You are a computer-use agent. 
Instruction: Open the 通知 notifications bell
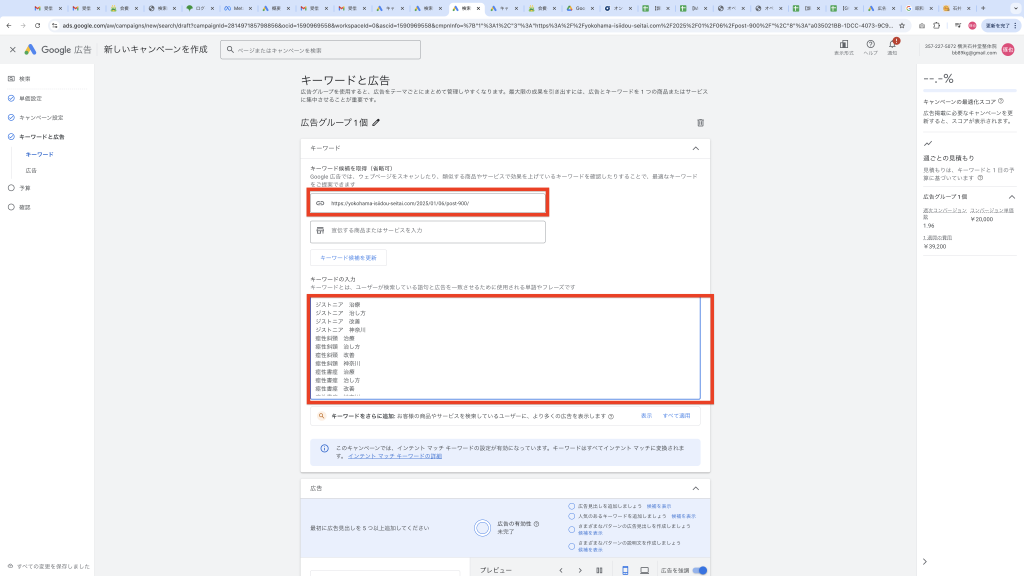coord(893,45)
